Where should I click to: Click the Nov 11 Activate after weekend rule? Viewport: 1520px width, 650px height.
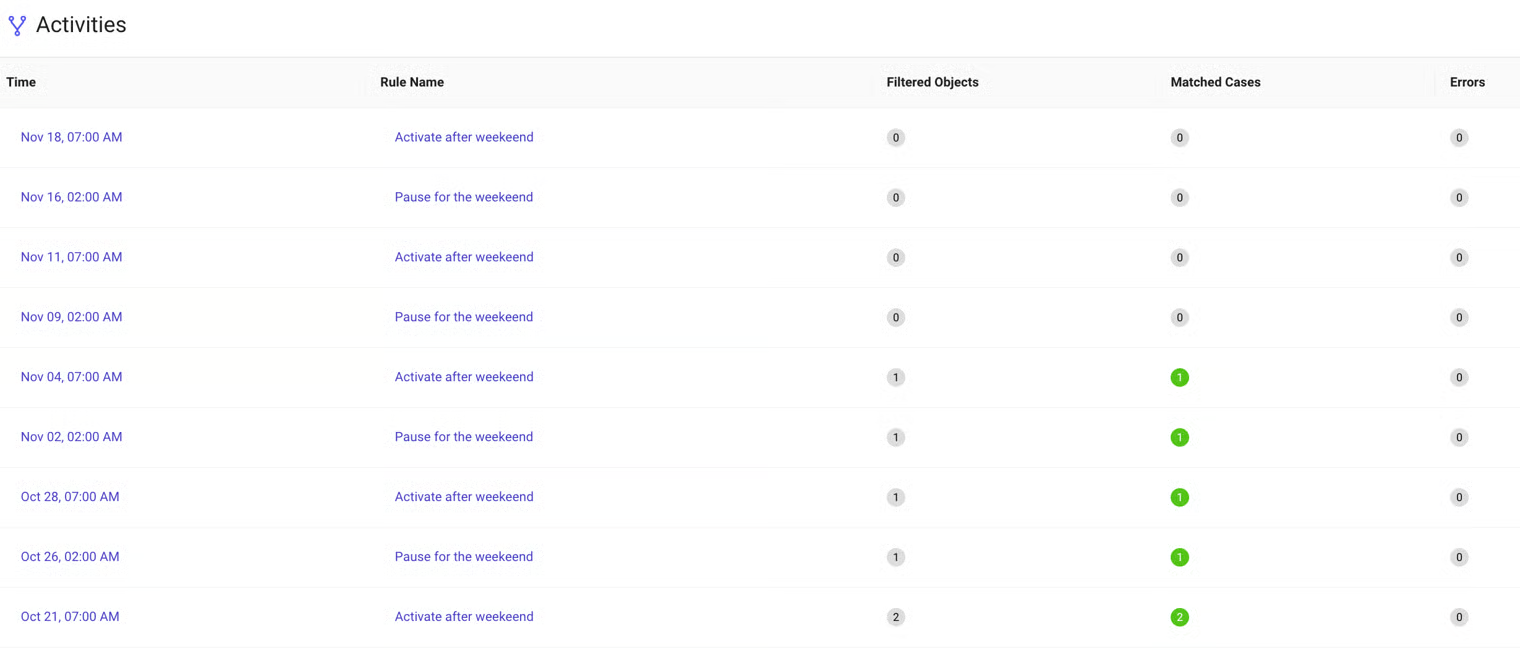point(463,257)
